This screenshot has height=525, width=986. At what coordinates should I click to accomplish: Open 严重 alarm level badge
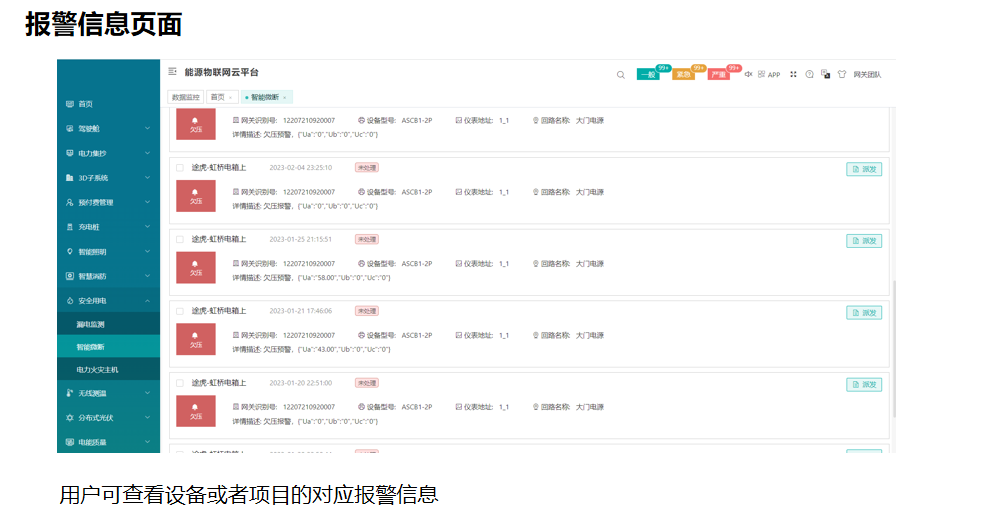point(719,75)
